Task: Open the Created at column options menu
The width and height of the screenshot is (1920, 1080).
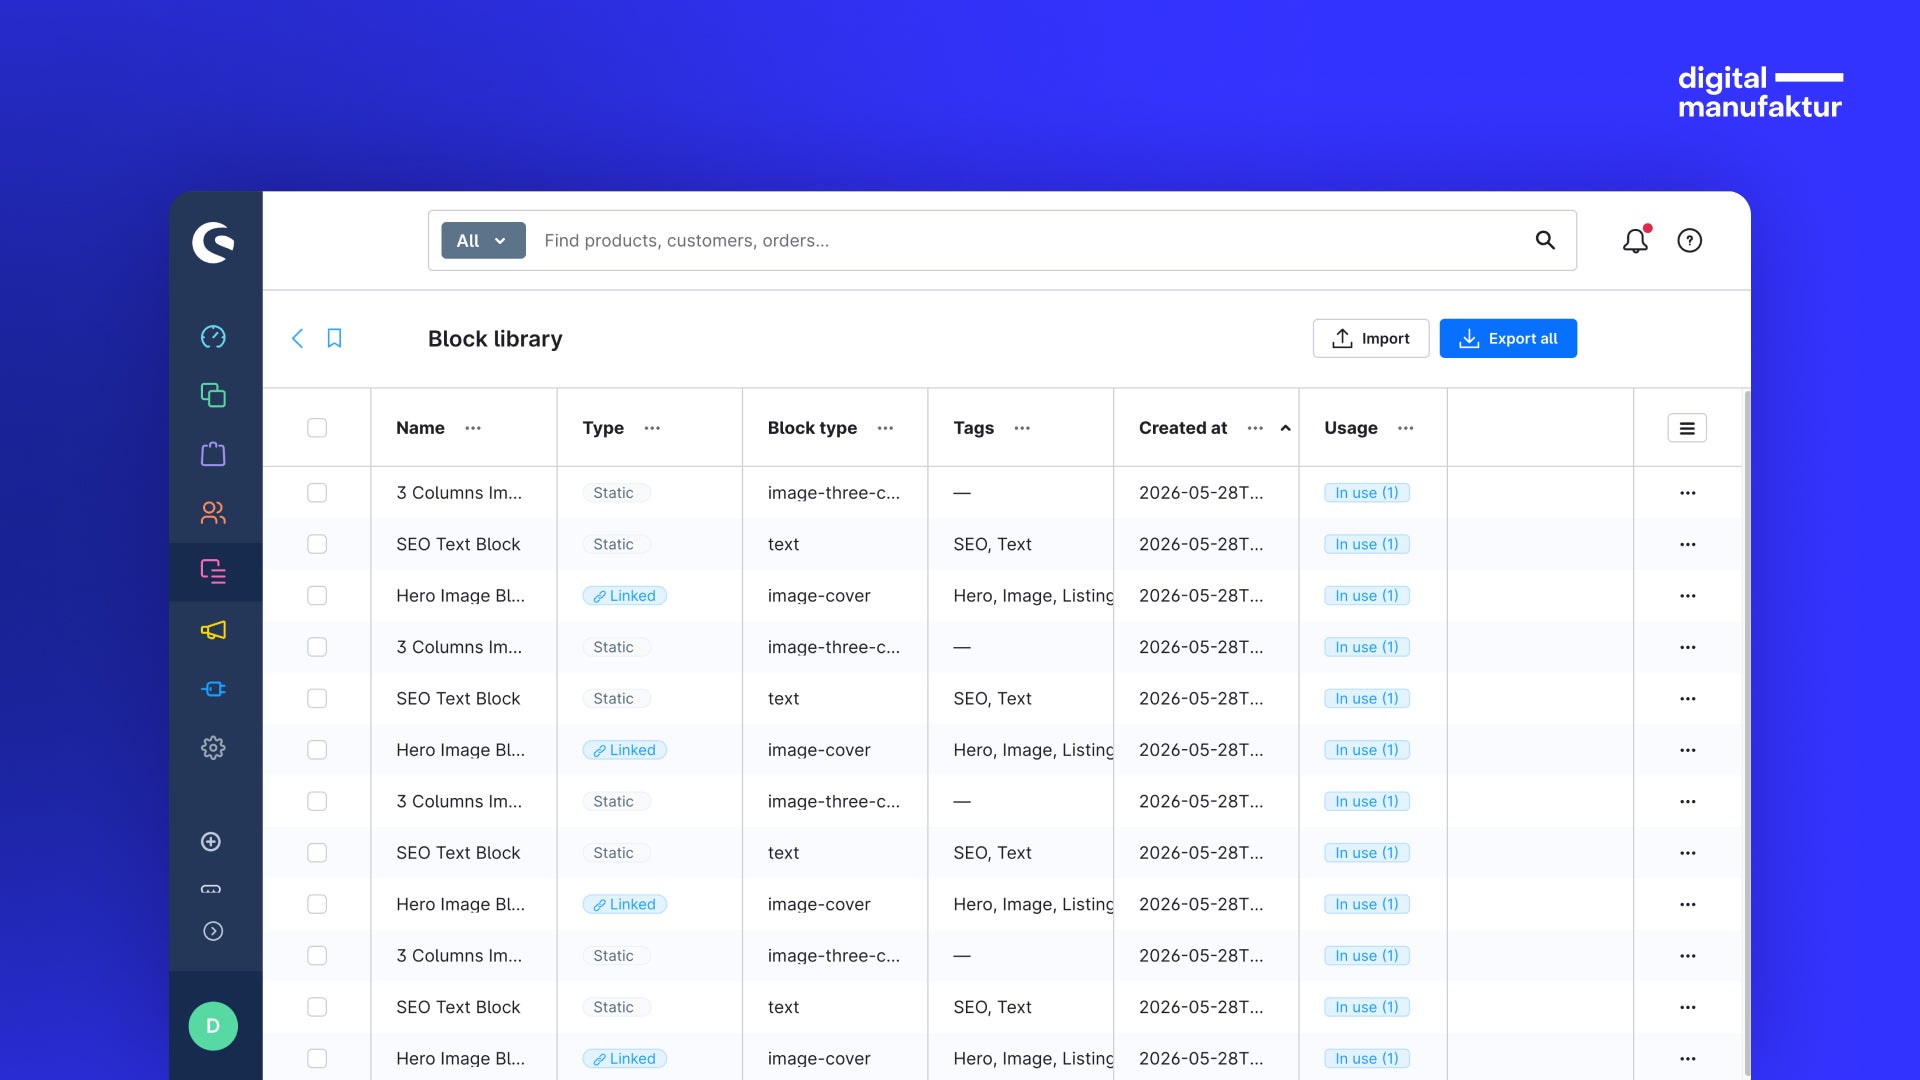Action: pos(1255,428)
